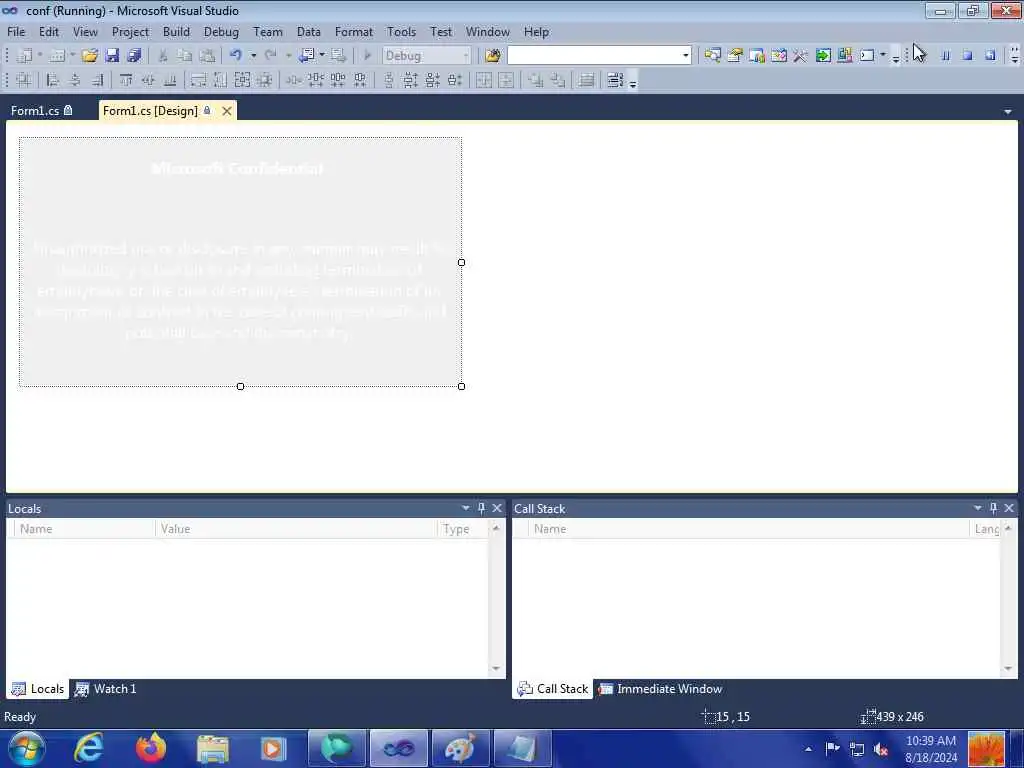
Task: Close the Locals panel
Action: point(497,508)
